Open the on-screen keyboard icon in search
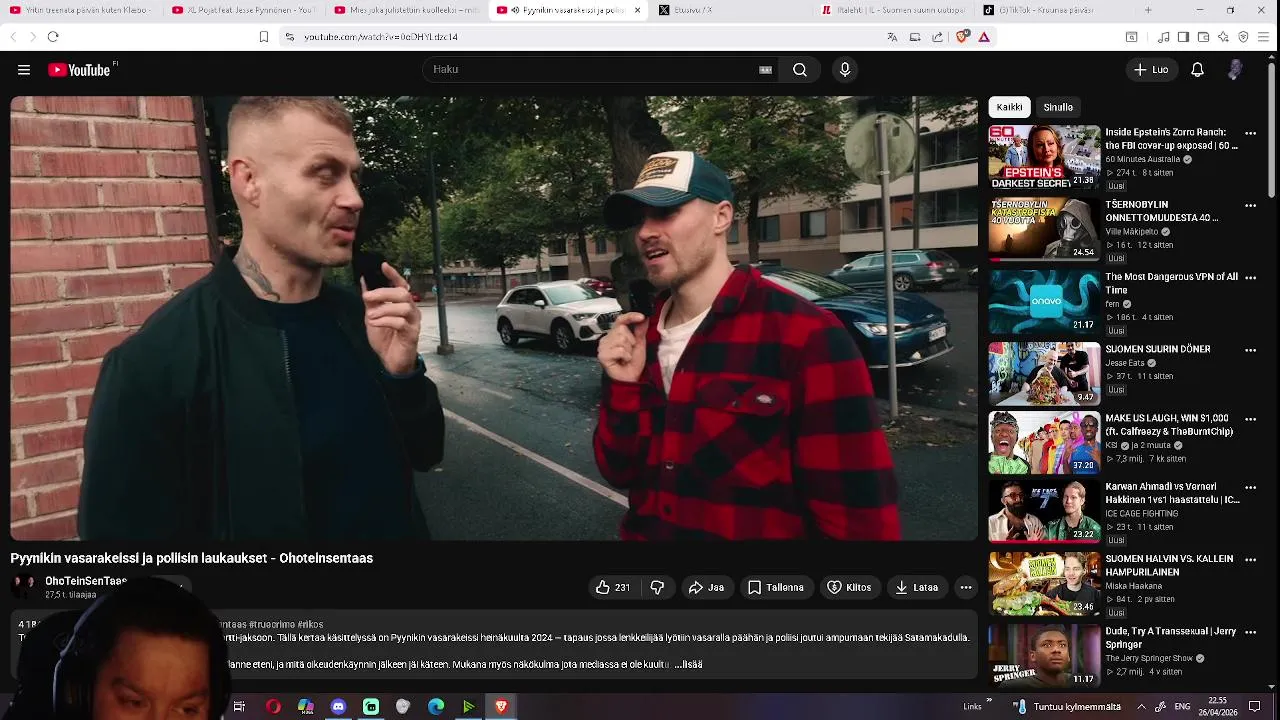Viewport: 1280px width, 720px height. 766,70
